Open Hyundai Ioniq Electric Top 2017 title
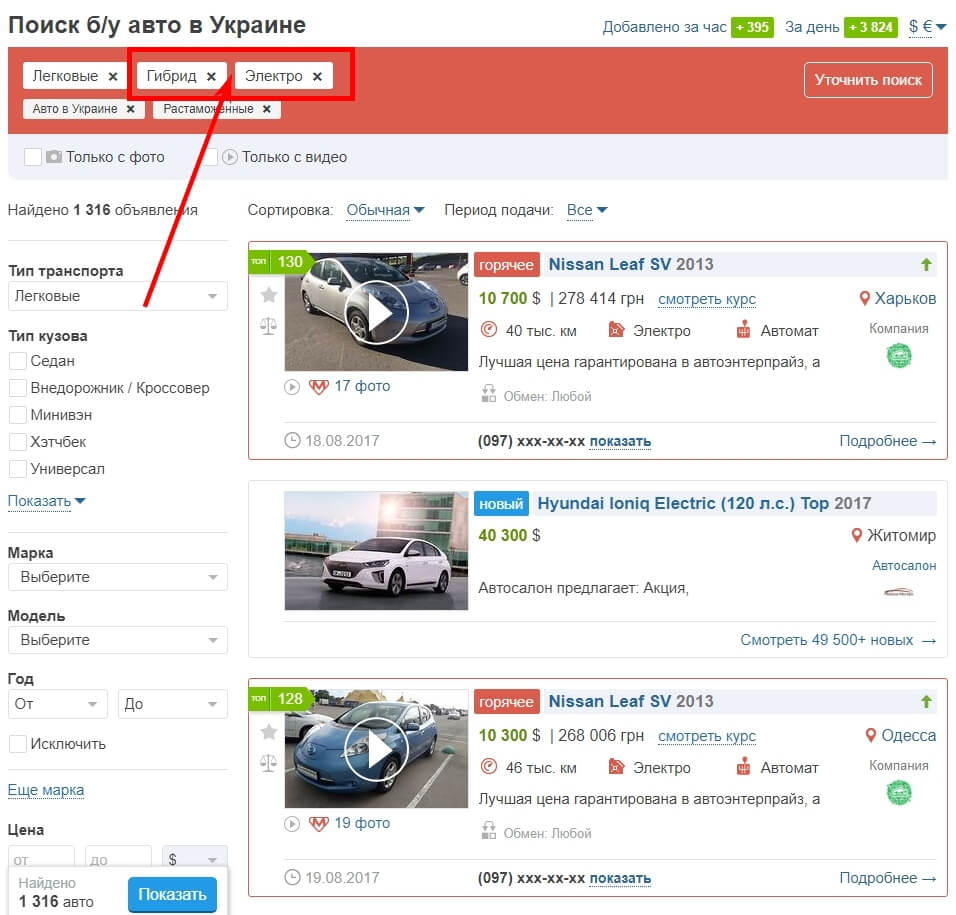Screen dimensions: 956x915 point(704,504)
